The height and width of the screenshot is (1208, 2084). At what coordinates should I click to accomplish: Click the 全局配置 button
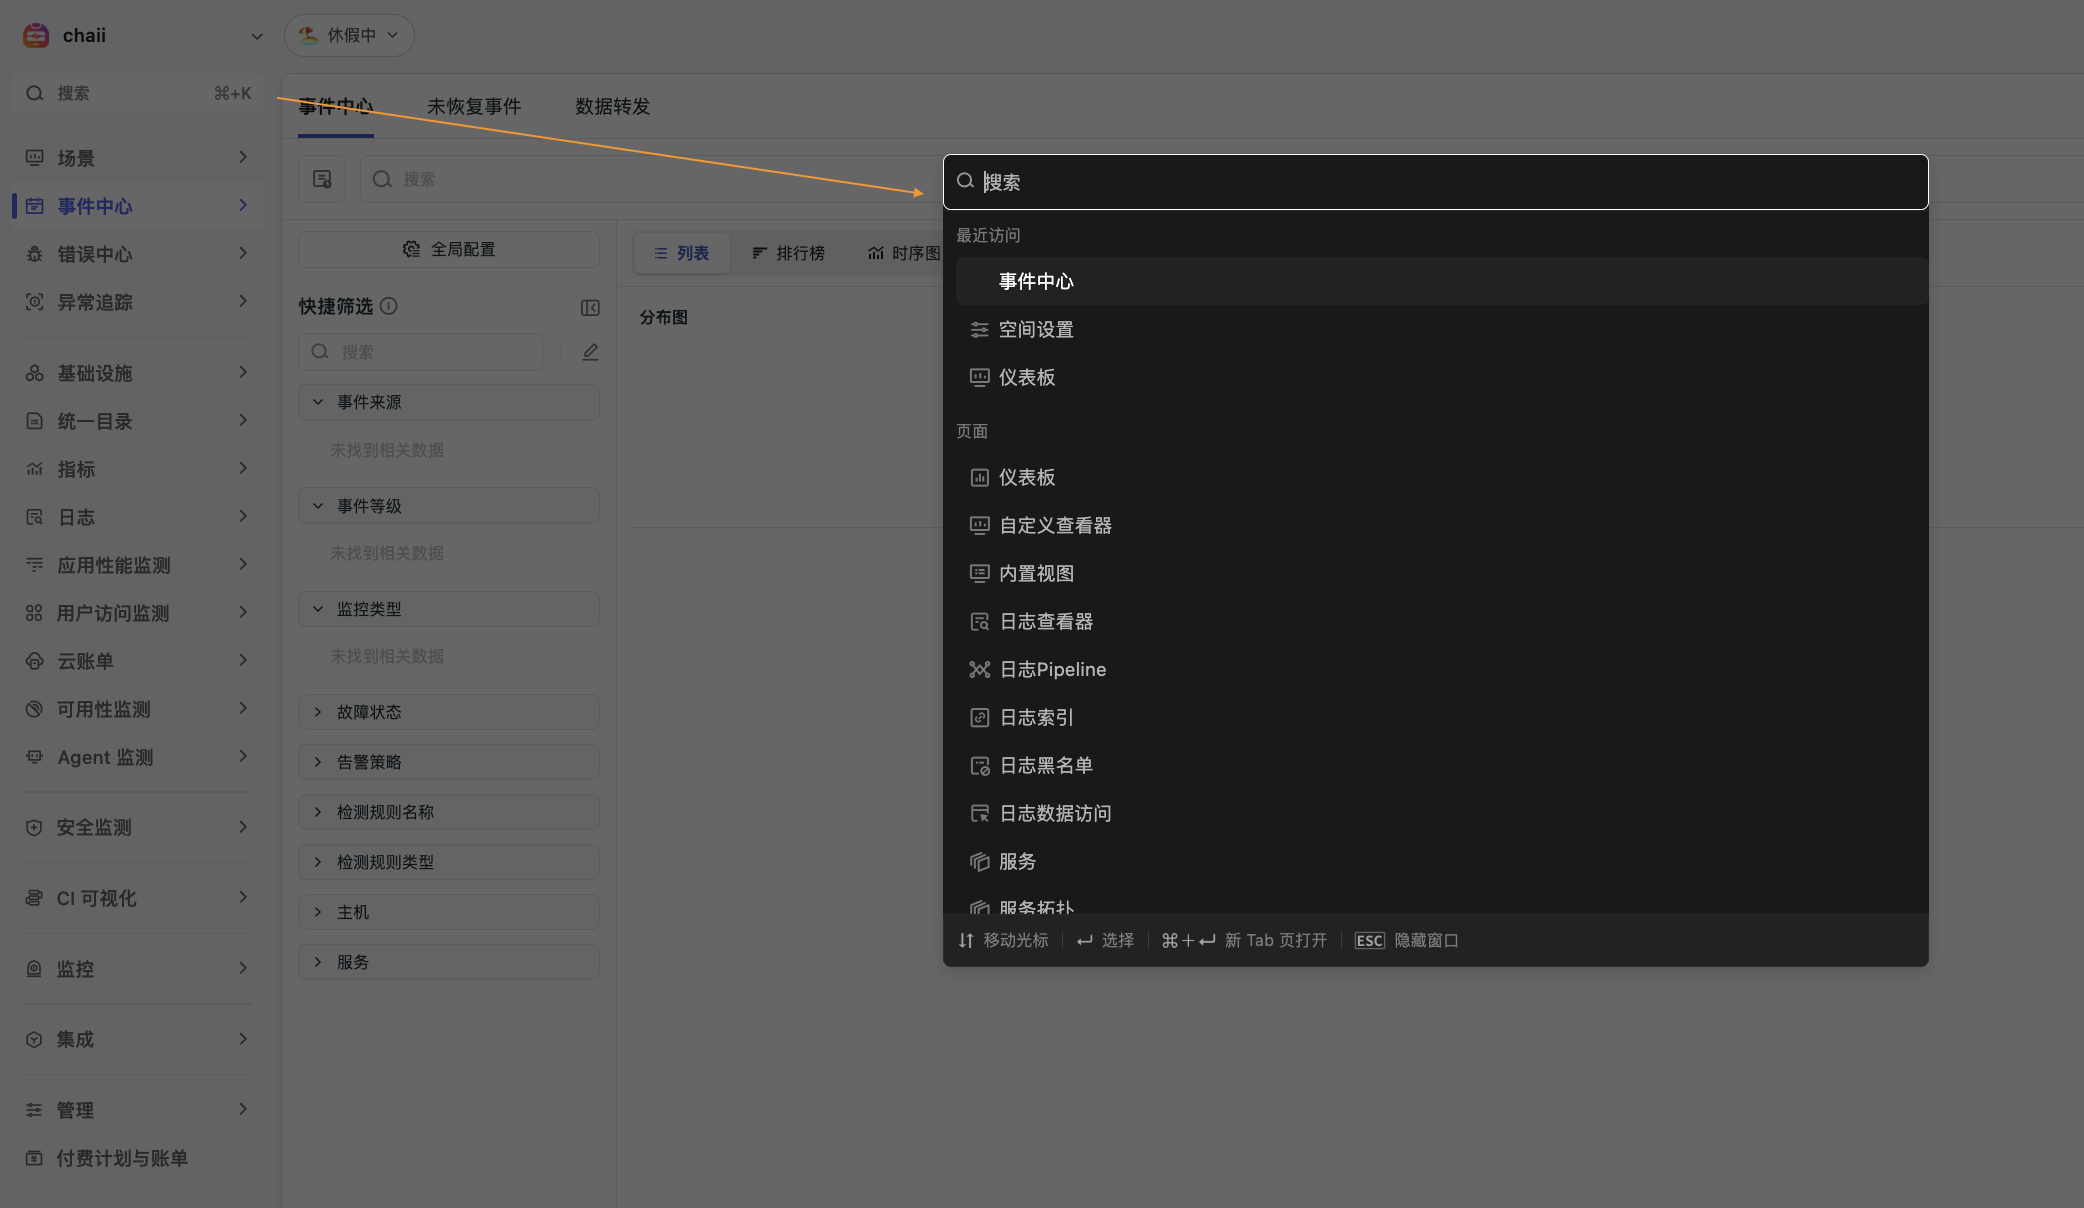pos(449,249)
